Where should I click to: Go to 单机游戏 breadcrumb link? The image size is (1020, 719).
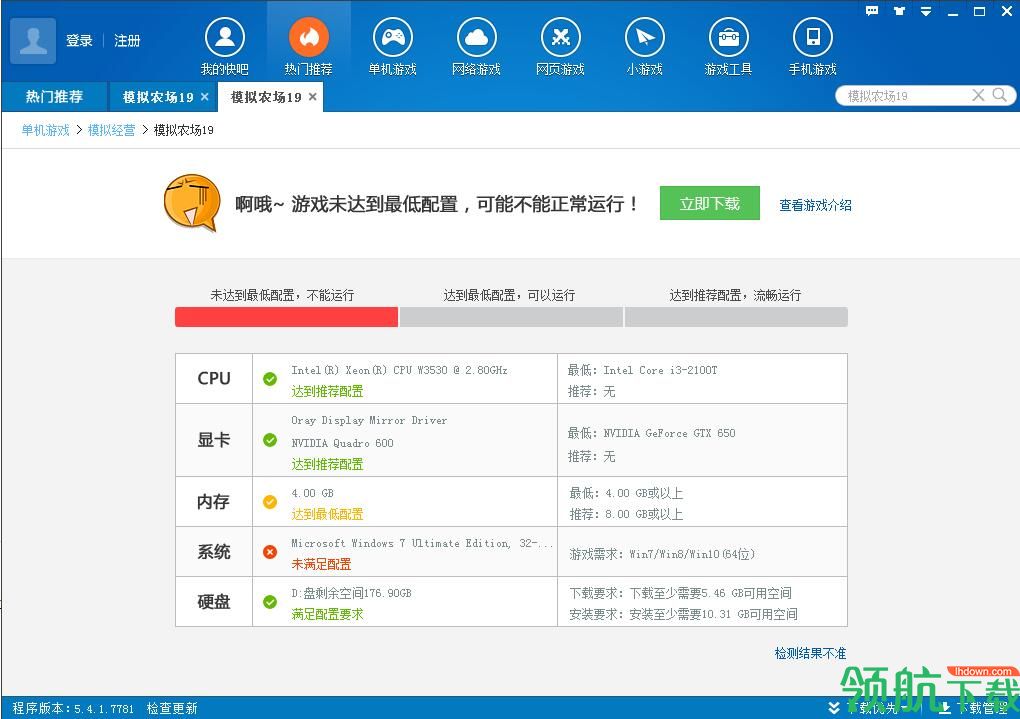[x=45, y=130]
